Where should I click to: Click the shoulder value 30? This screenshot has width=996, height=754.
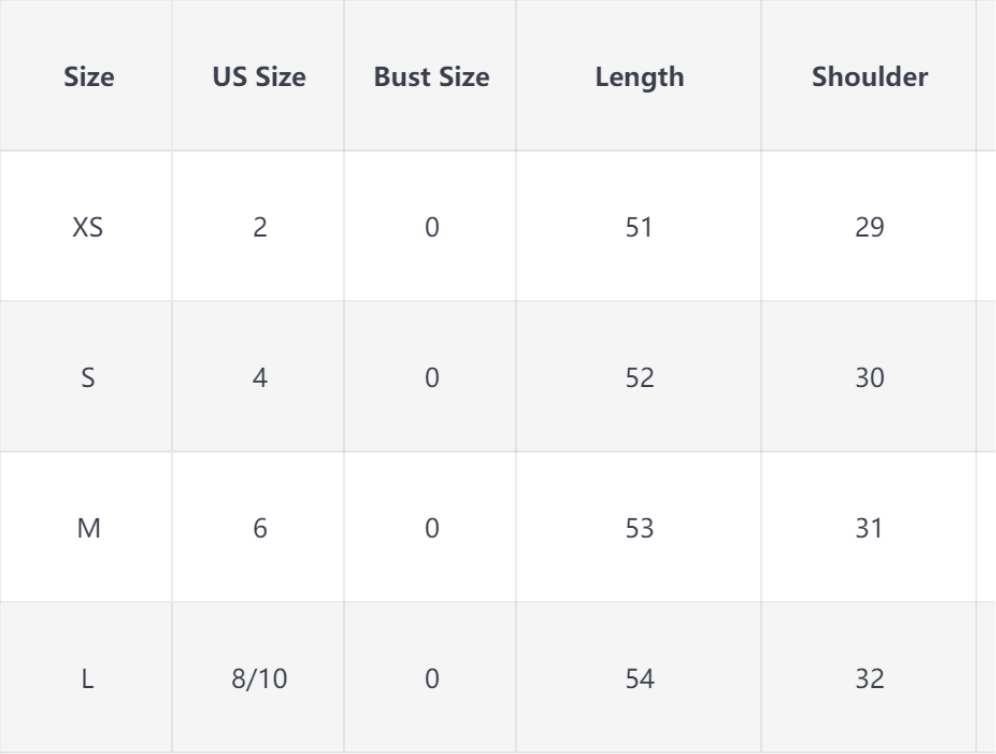(869, 378)
